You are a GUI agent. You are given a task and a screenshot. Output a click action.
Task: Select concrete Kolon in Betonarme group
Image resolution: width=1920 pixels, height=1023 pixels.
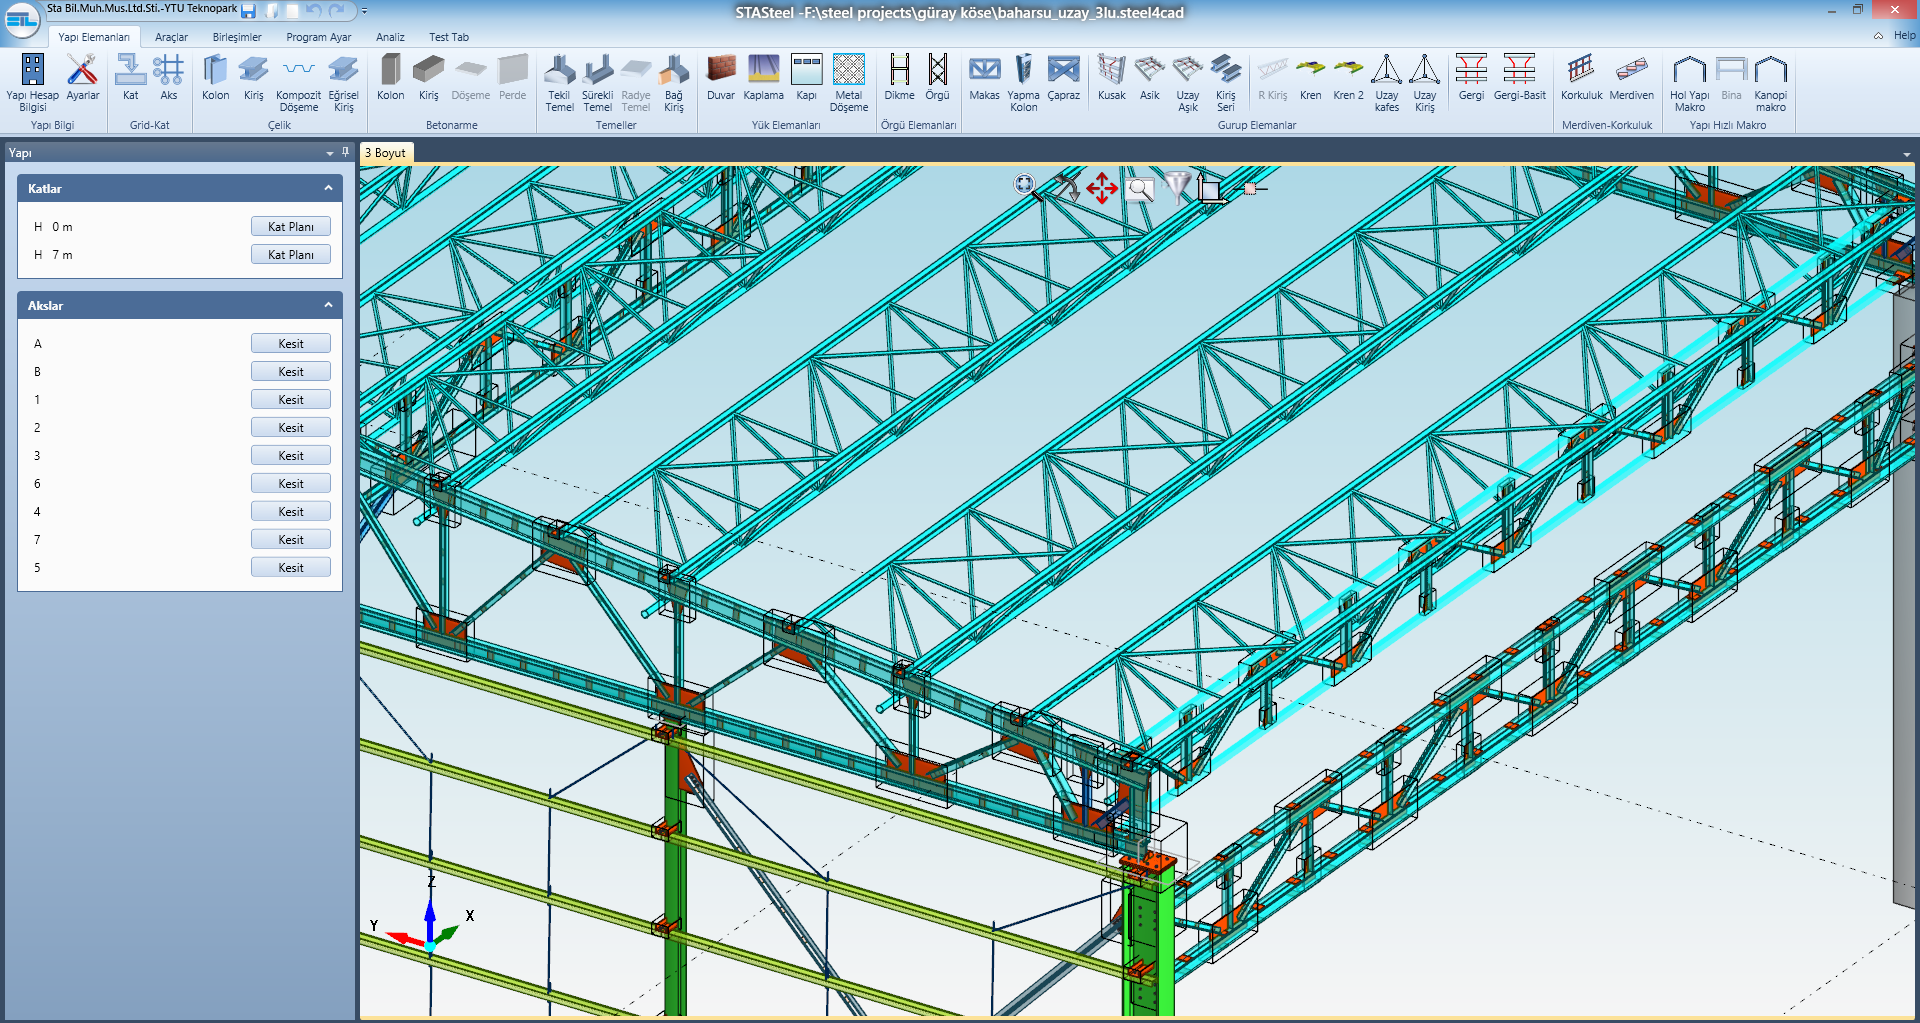pos(390,78)
